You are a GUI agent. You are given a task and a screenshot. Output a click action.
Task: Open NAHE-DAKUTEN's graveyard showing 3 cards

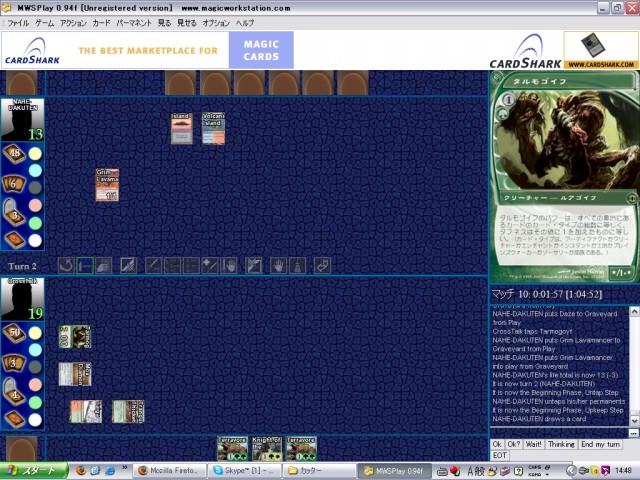tap(14, 213)
